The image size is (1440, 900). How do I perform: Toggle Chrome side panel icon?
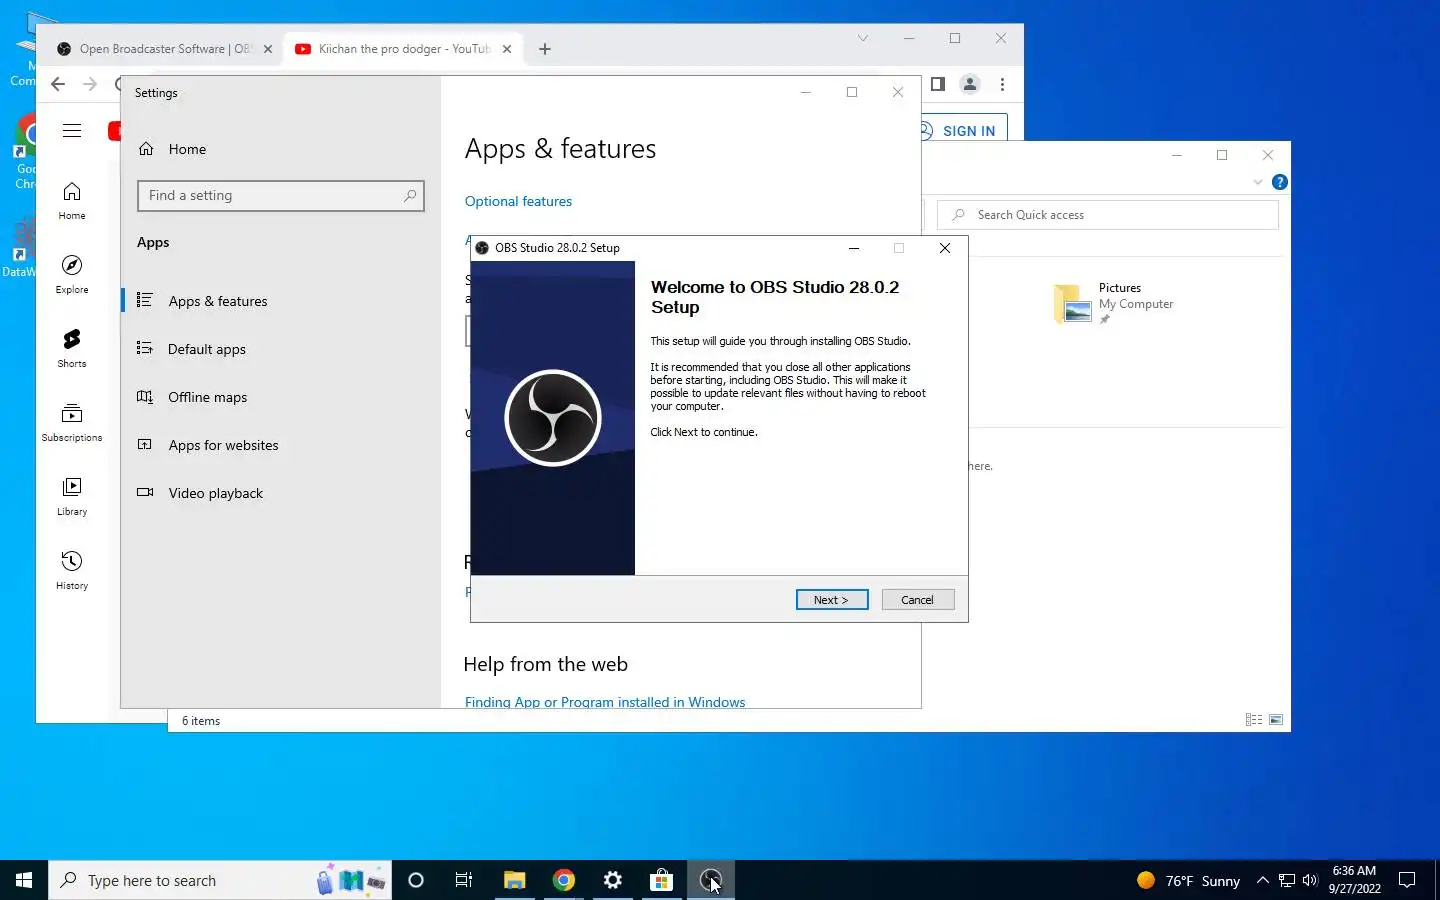[x=938, y=84]
